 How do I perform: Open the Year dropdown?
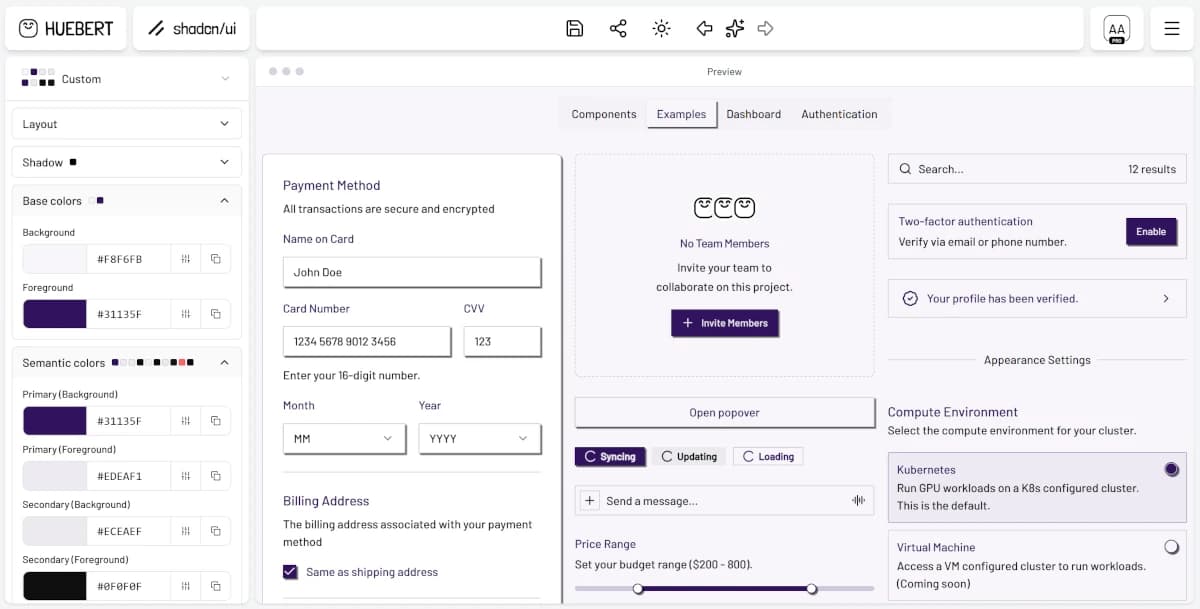[479, 438]
